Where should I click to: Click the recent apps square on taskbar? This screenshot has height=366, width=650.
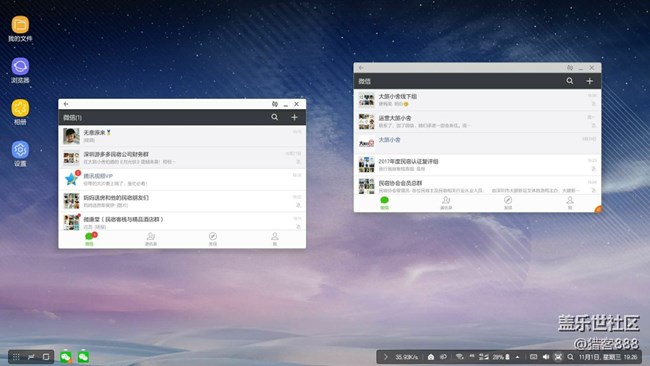click(46, 357)
